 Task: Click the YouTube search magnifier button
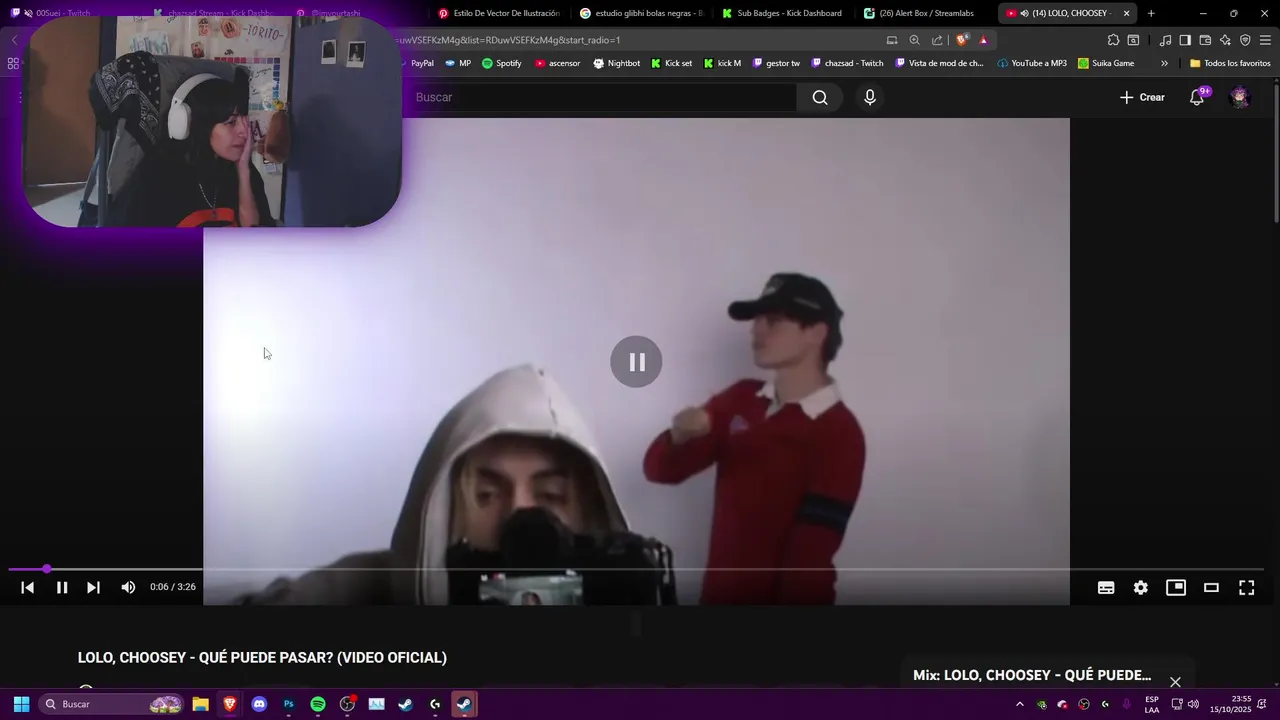[820, 97]
